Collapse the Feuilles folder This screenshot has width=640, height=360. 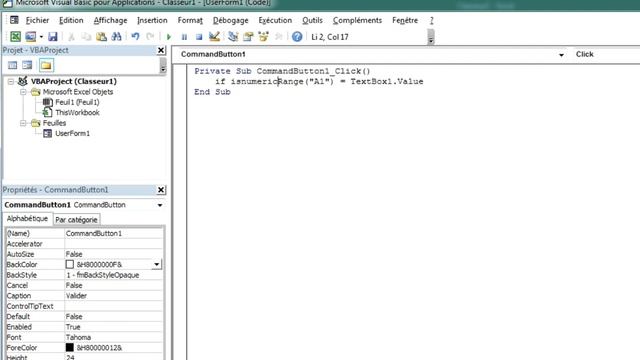23,123
